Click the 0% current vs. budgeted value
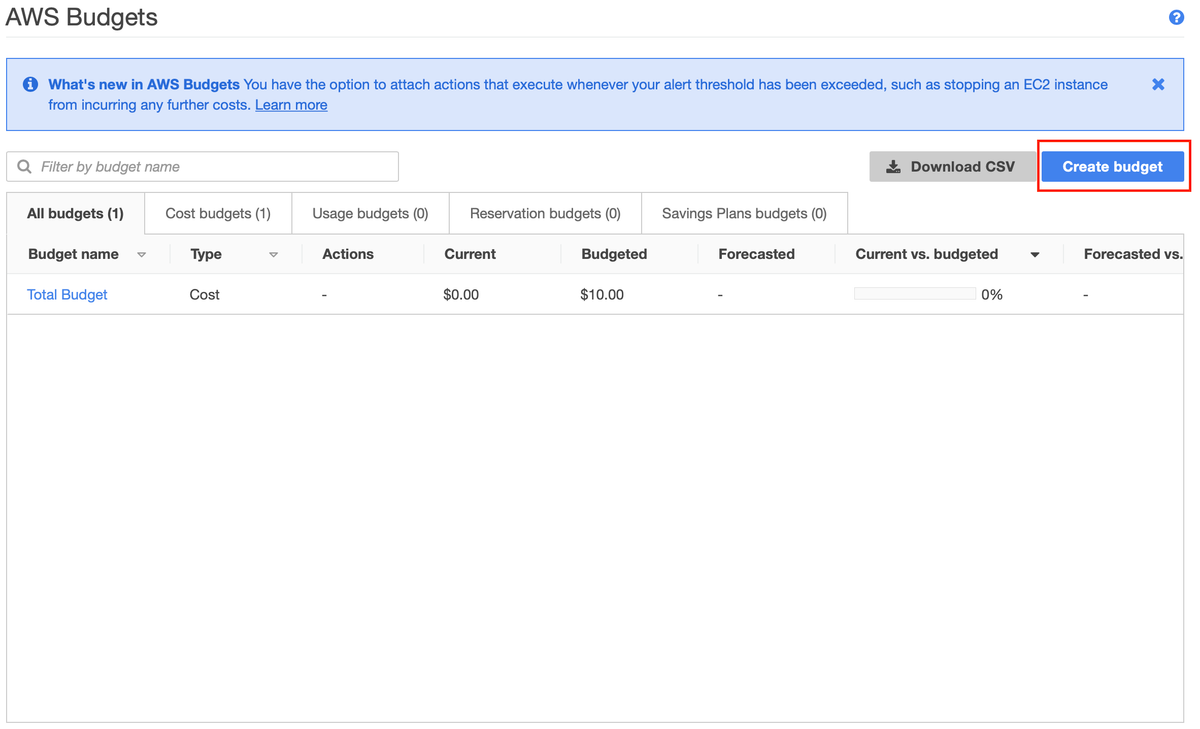Viewport: 1200px width, 729px height. [x=992, y=295]
